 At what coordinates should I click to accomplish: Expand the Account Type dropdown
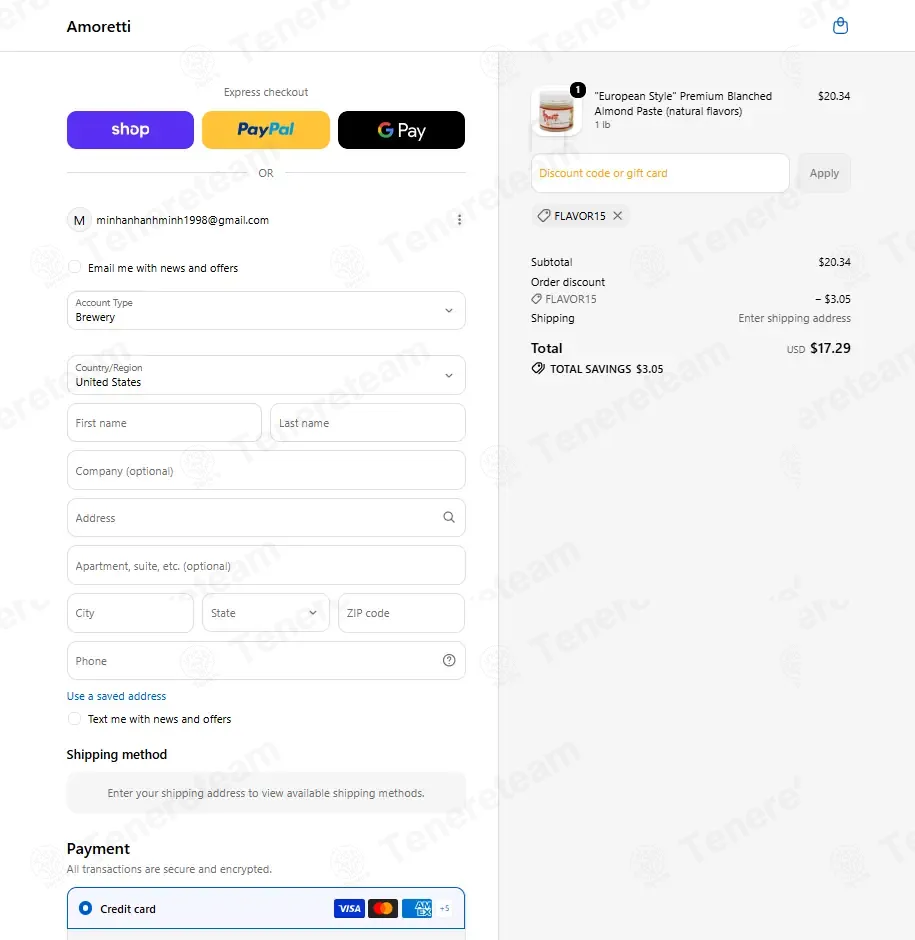click(266, 311)
